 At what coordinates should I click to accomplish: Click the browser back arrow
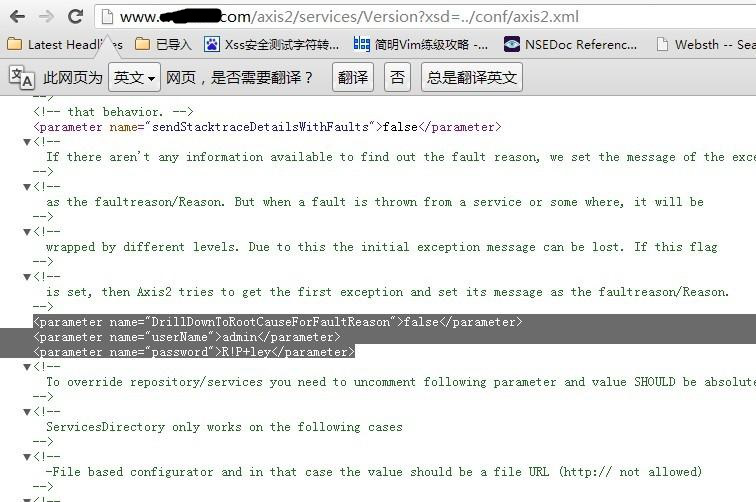pos(17,16)
